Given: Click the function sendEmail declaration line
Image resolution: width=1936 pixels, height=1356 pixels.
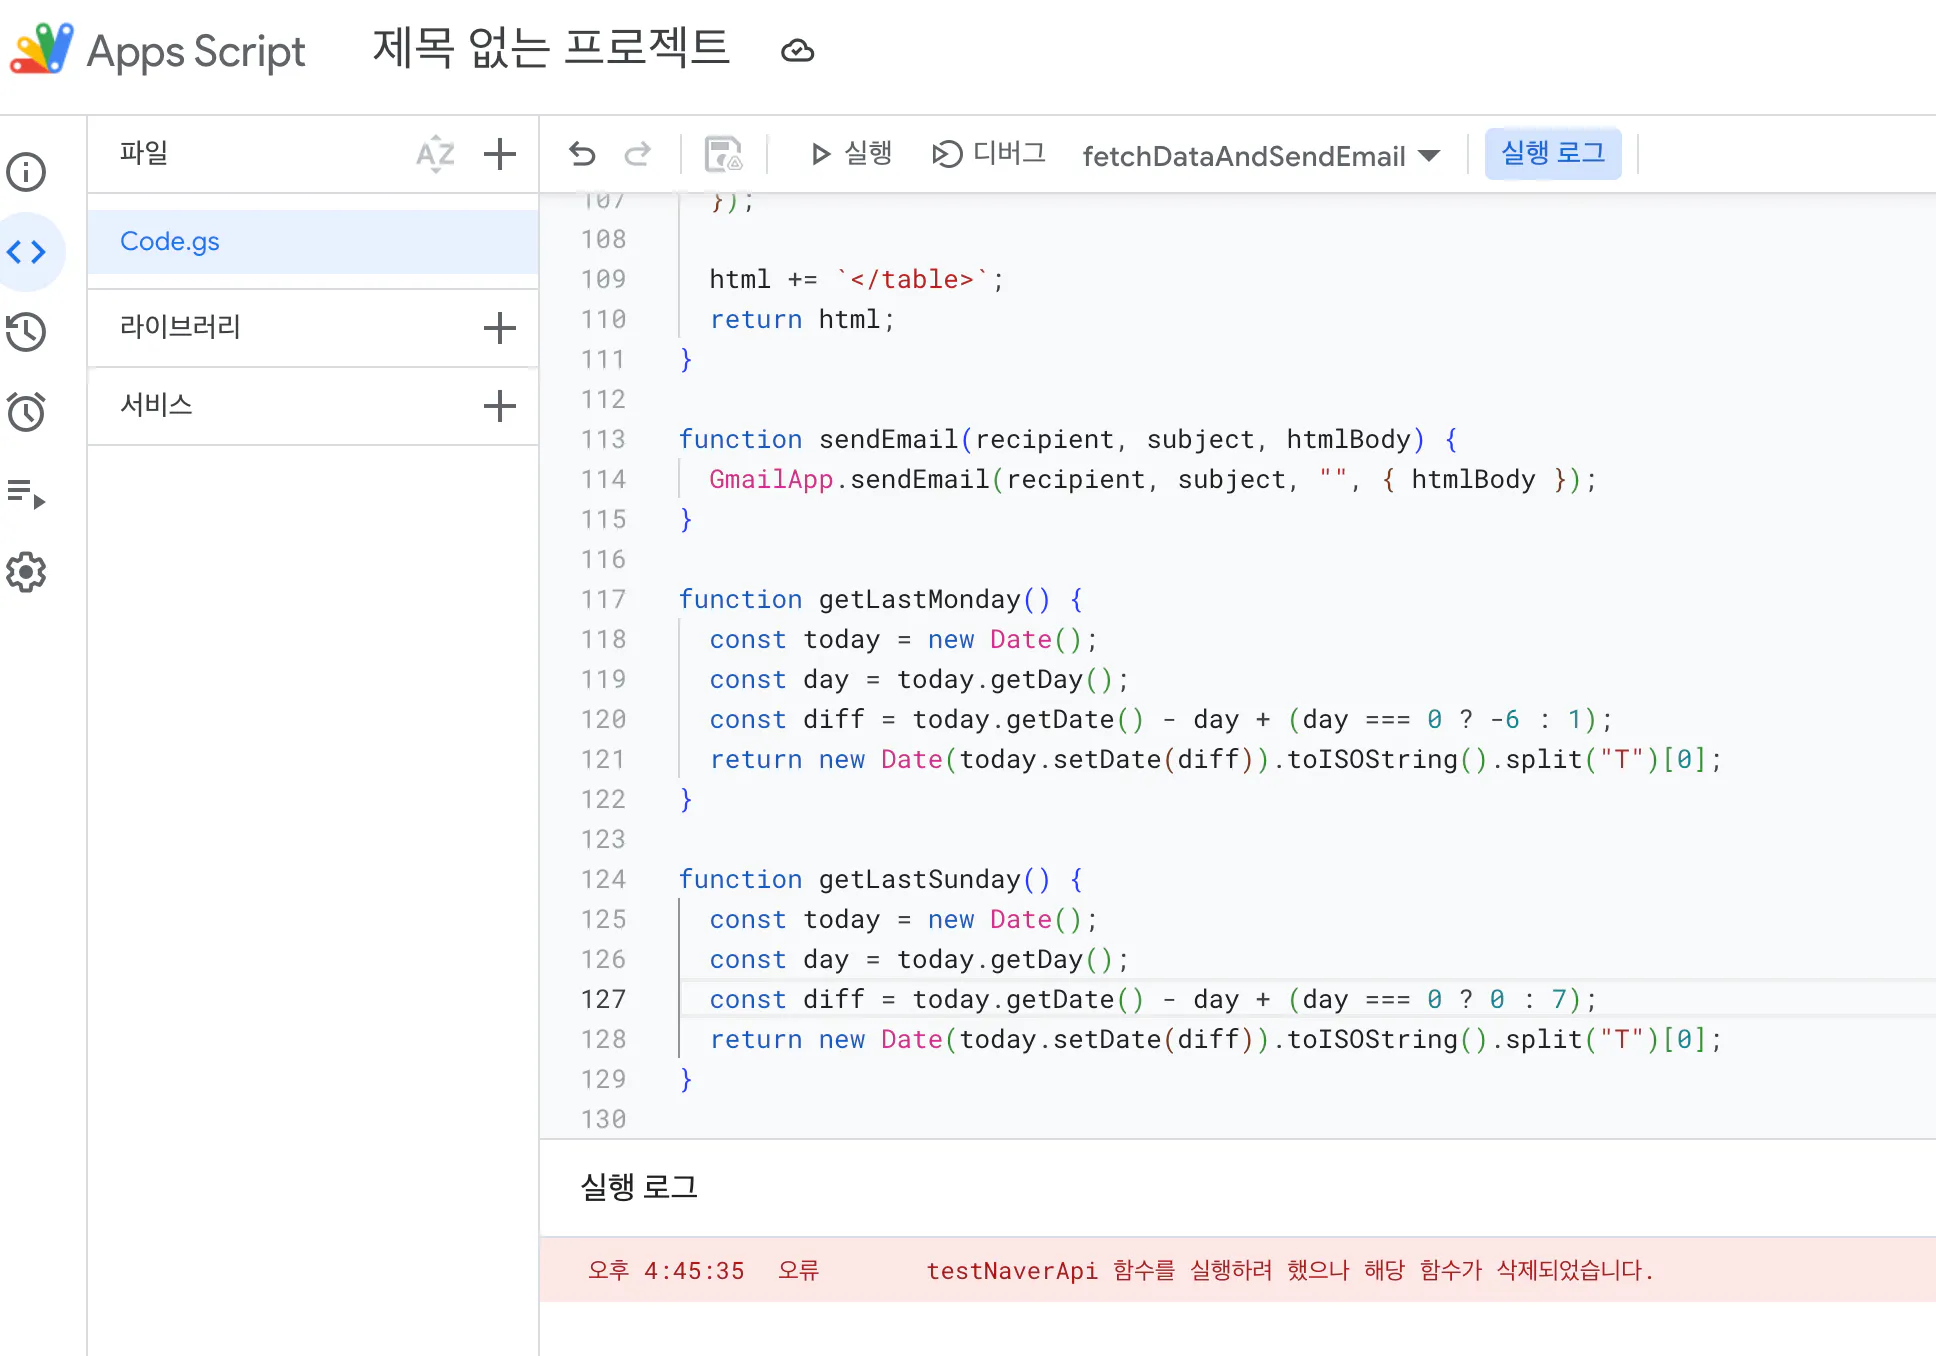Looking at the screenshot, I should click(x=1068, y=439).
